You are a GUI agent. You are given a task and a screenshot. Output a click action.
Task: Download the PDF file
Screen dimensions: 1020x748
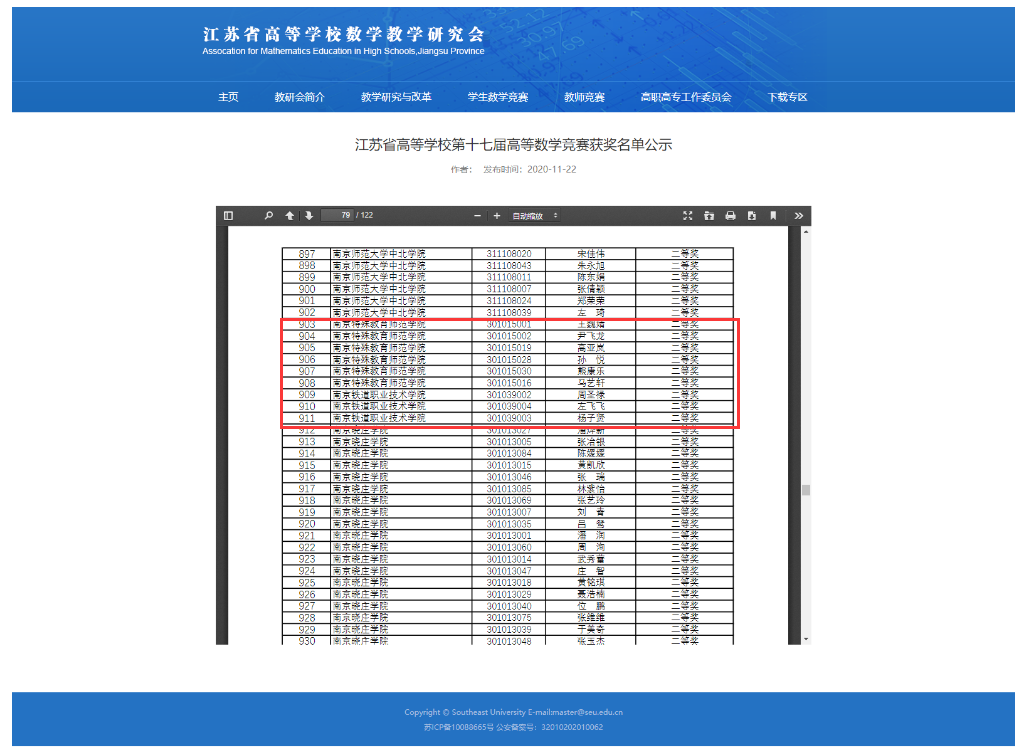click(751, 216)
